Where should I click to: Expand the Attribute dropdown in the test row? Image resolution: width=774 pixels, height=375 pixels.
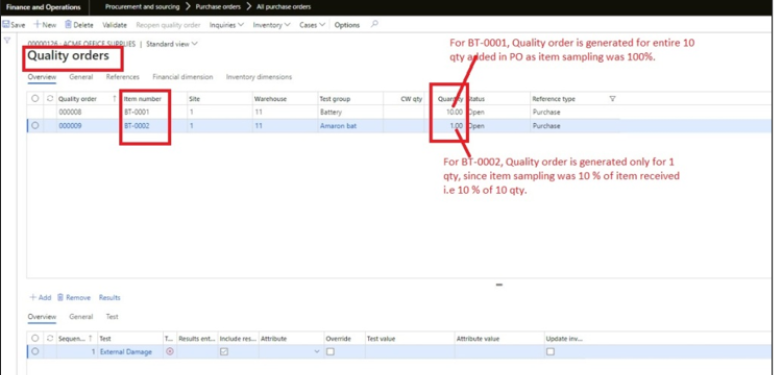[316, 352]
